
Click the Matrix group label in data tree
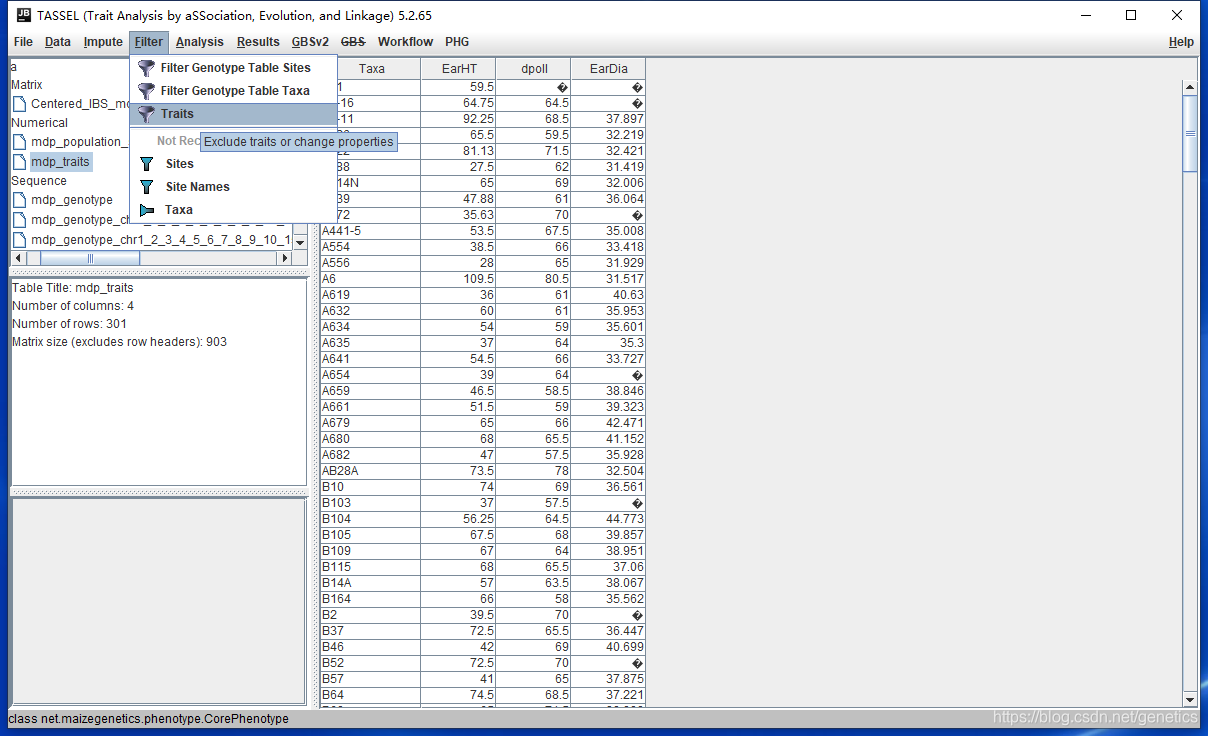point(27,85)
